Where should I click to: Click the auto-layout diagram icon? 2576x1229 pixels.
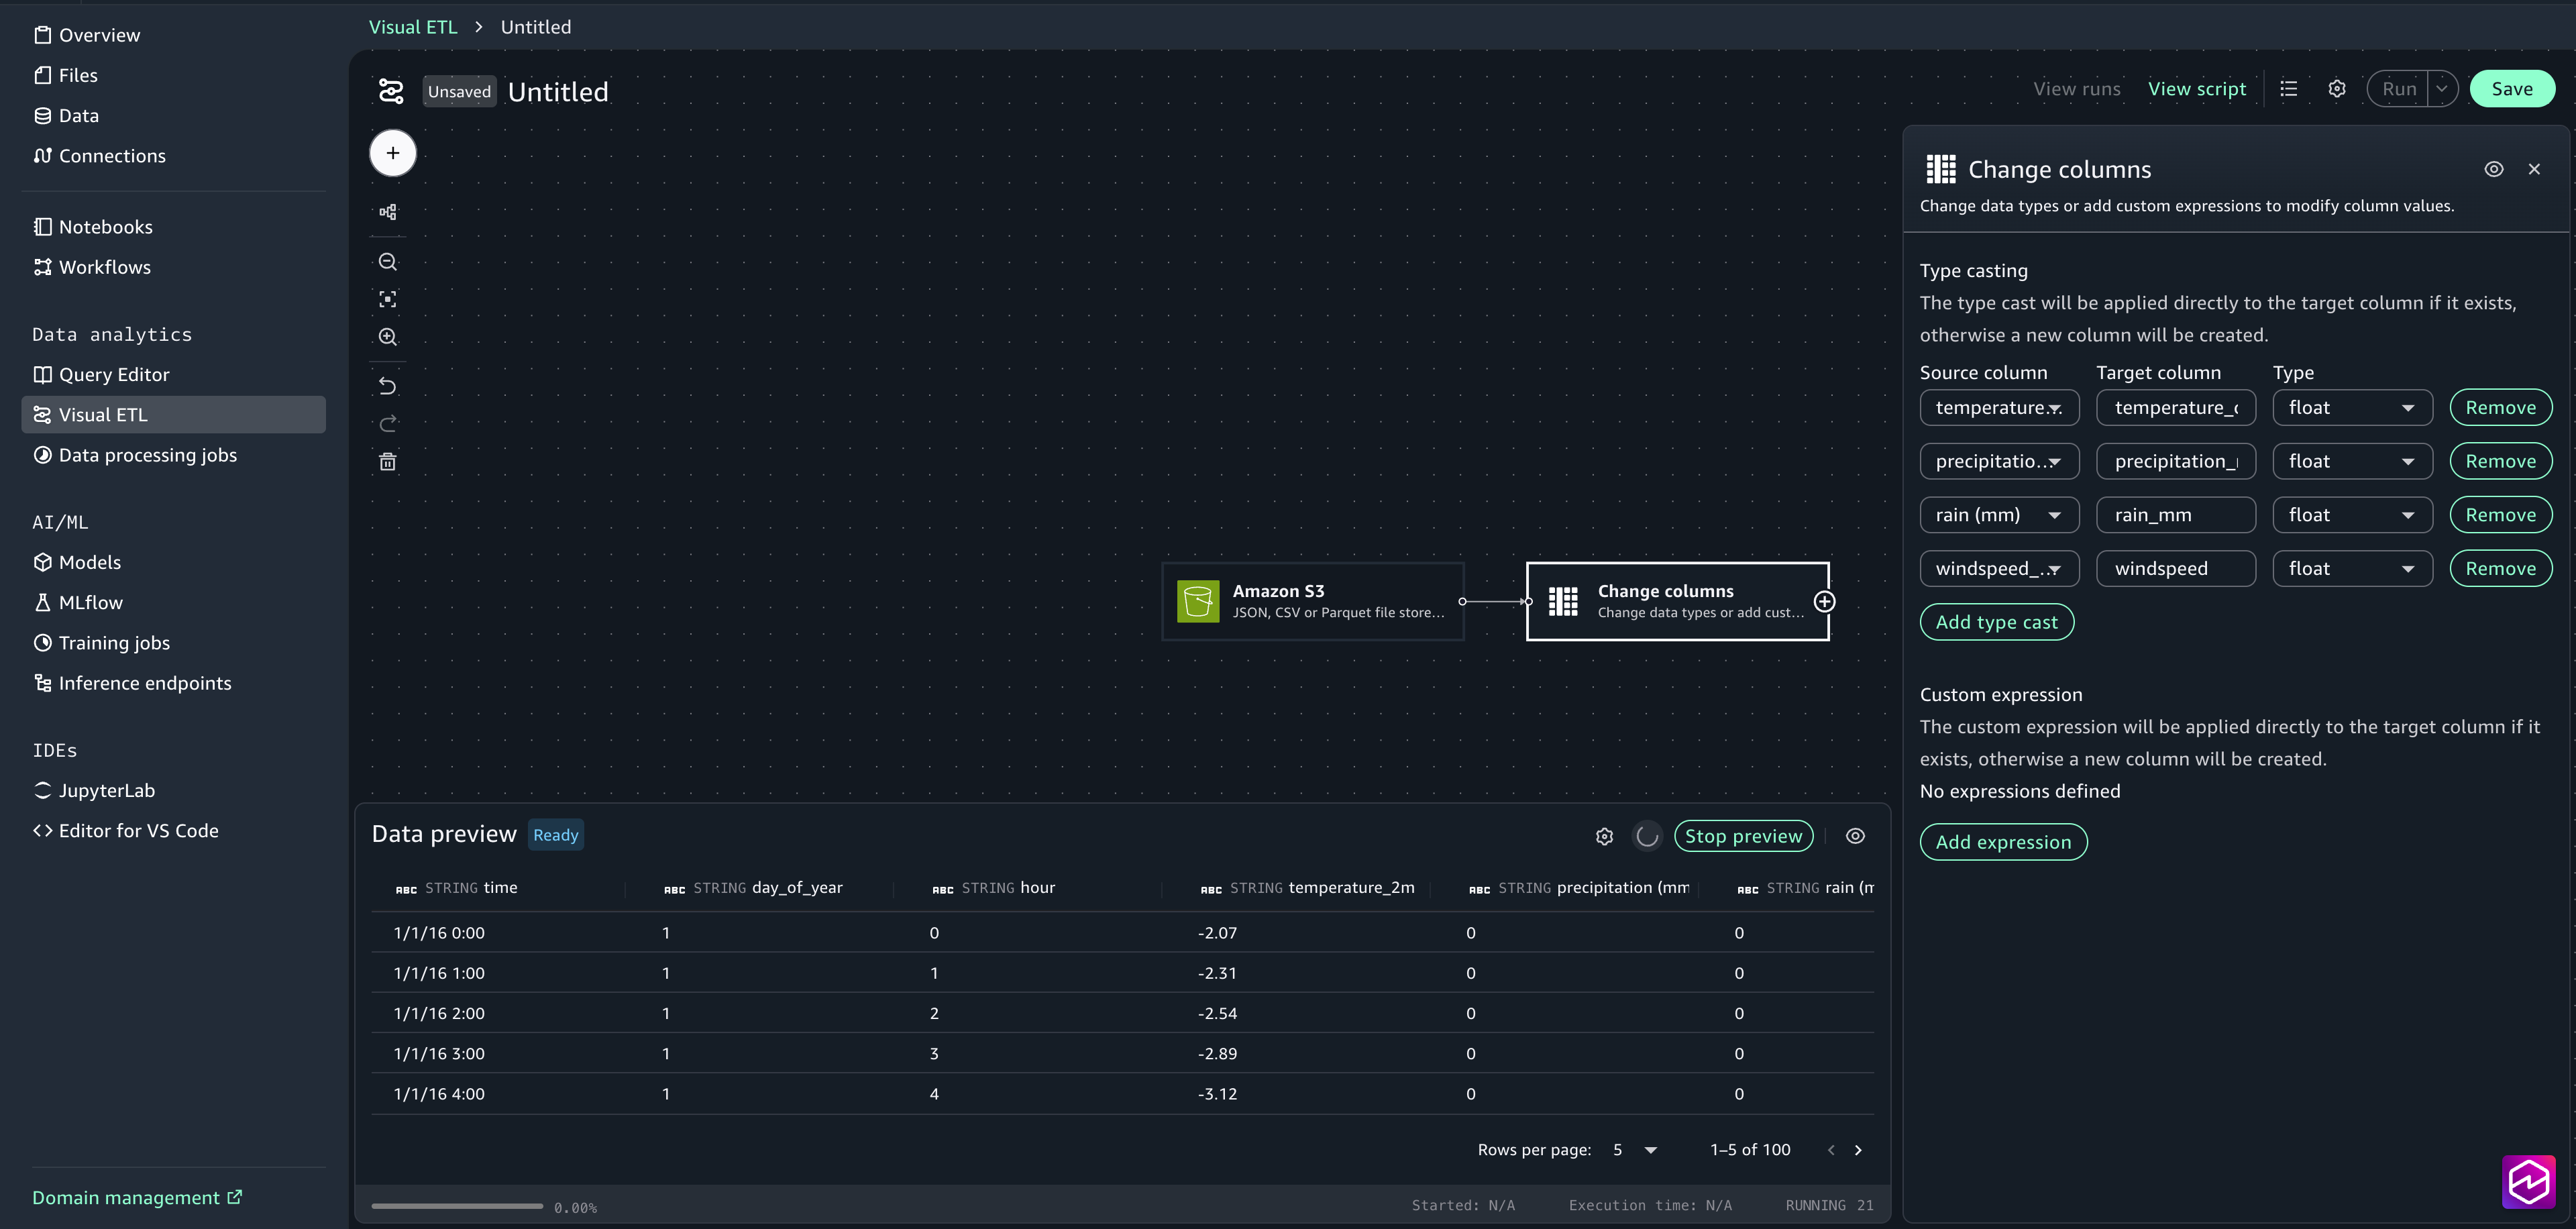[388, 212]
